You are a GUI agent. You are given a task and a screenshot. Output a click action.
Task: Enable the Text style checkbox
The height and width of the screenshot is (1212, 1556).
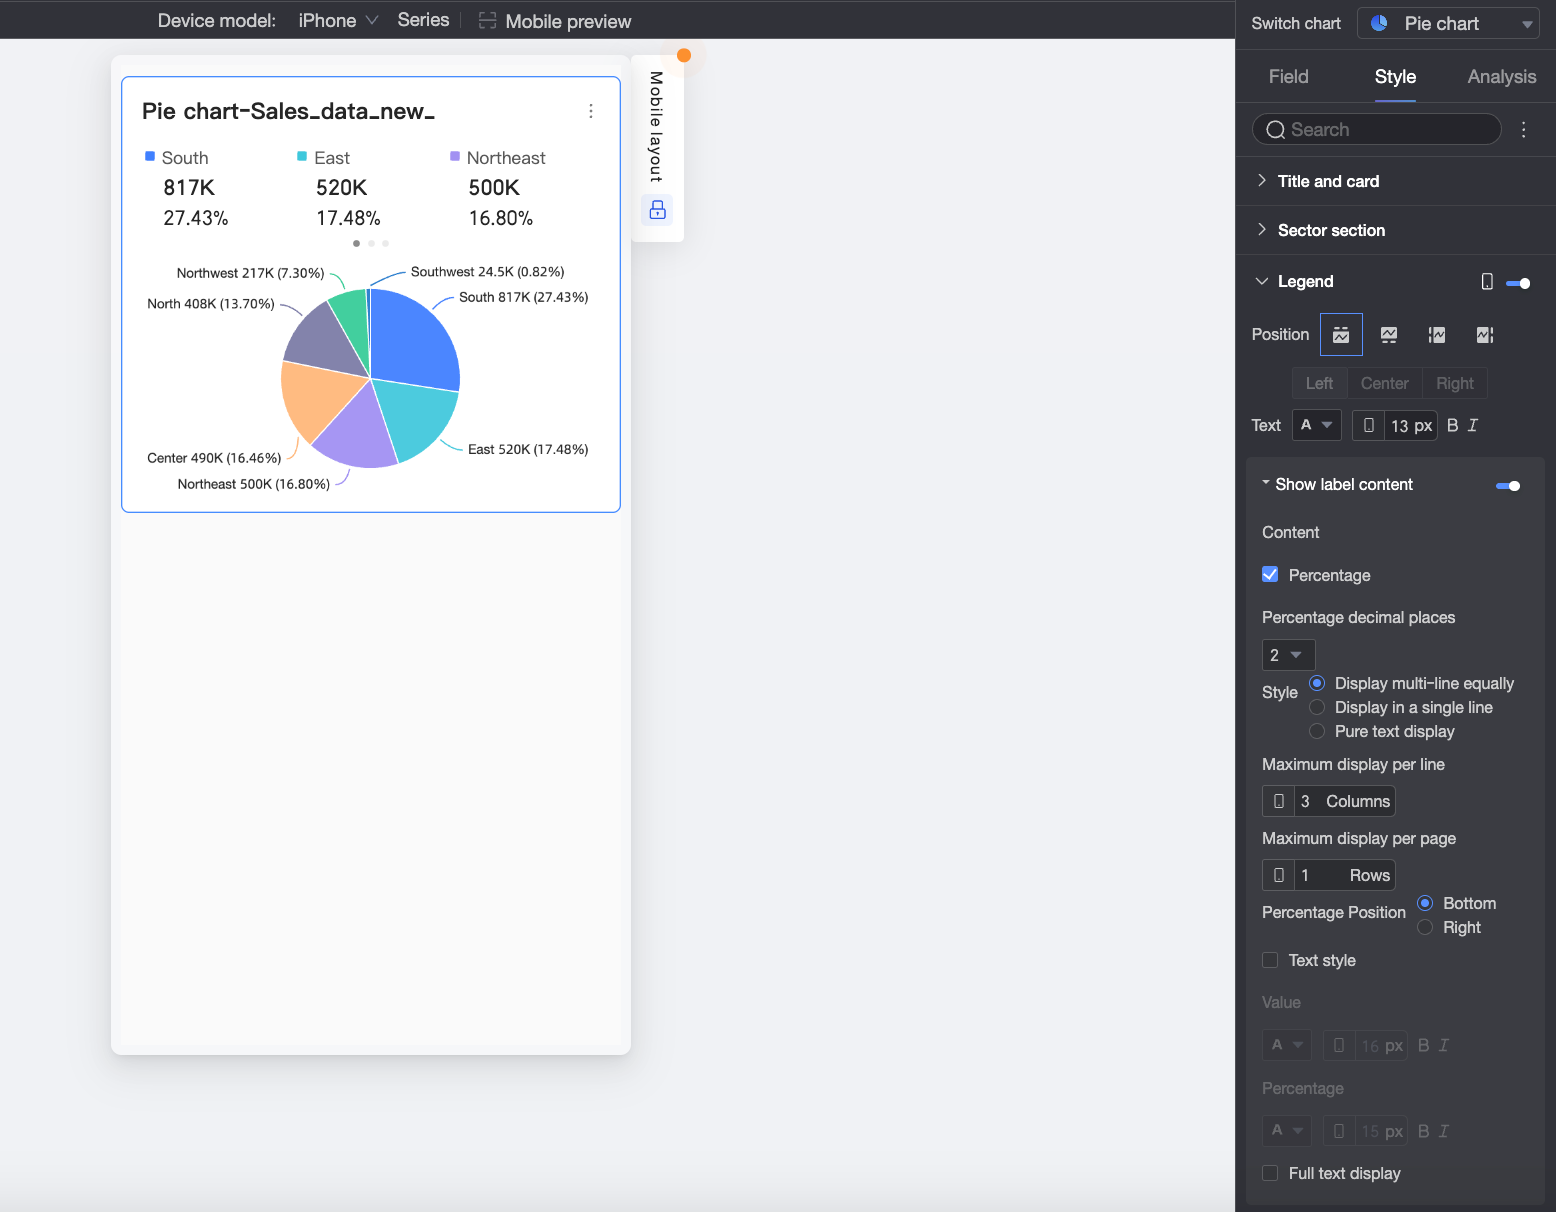(1270, 960)
